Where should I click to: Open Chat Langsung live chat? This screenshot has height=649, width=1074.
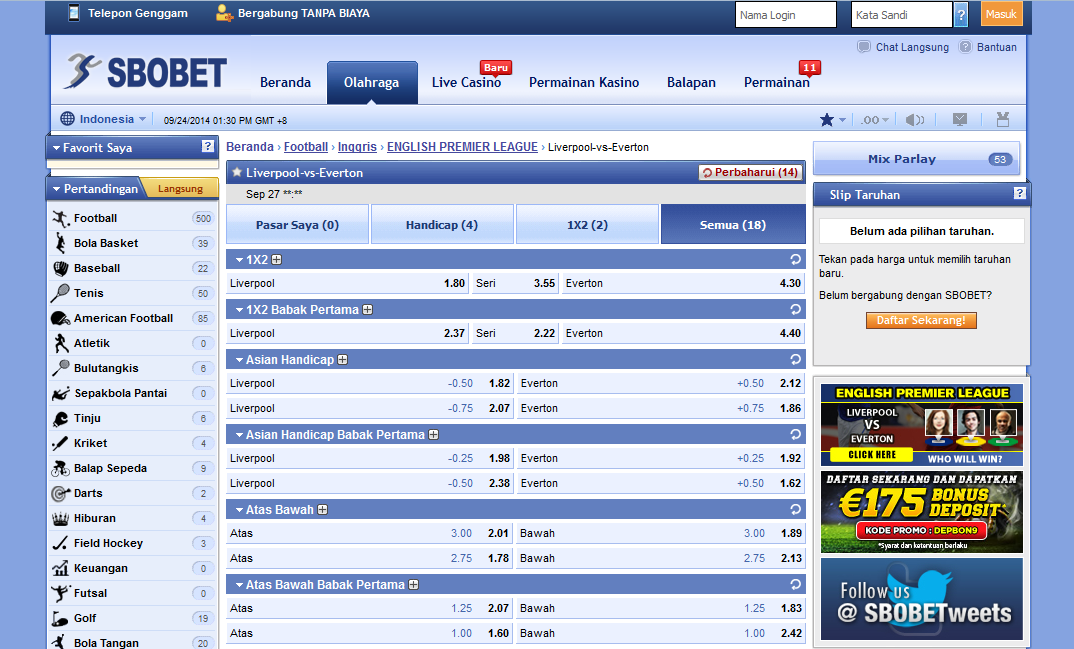[x=903, y=47]
